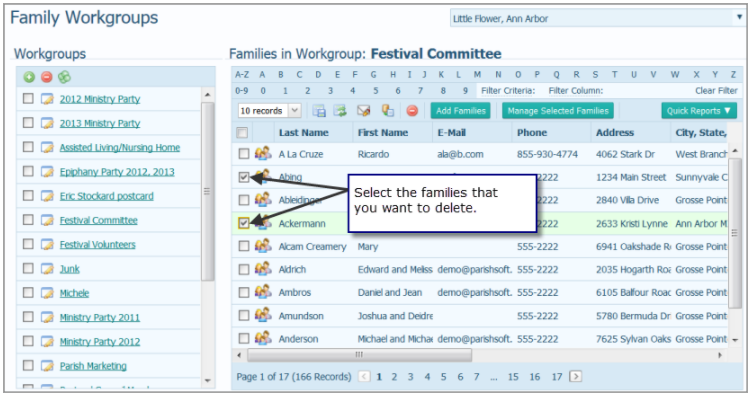Viewport: 749px width, 394px height.
Task: Expand the Quick Reports dropdown
Action: tap(699, 111)
